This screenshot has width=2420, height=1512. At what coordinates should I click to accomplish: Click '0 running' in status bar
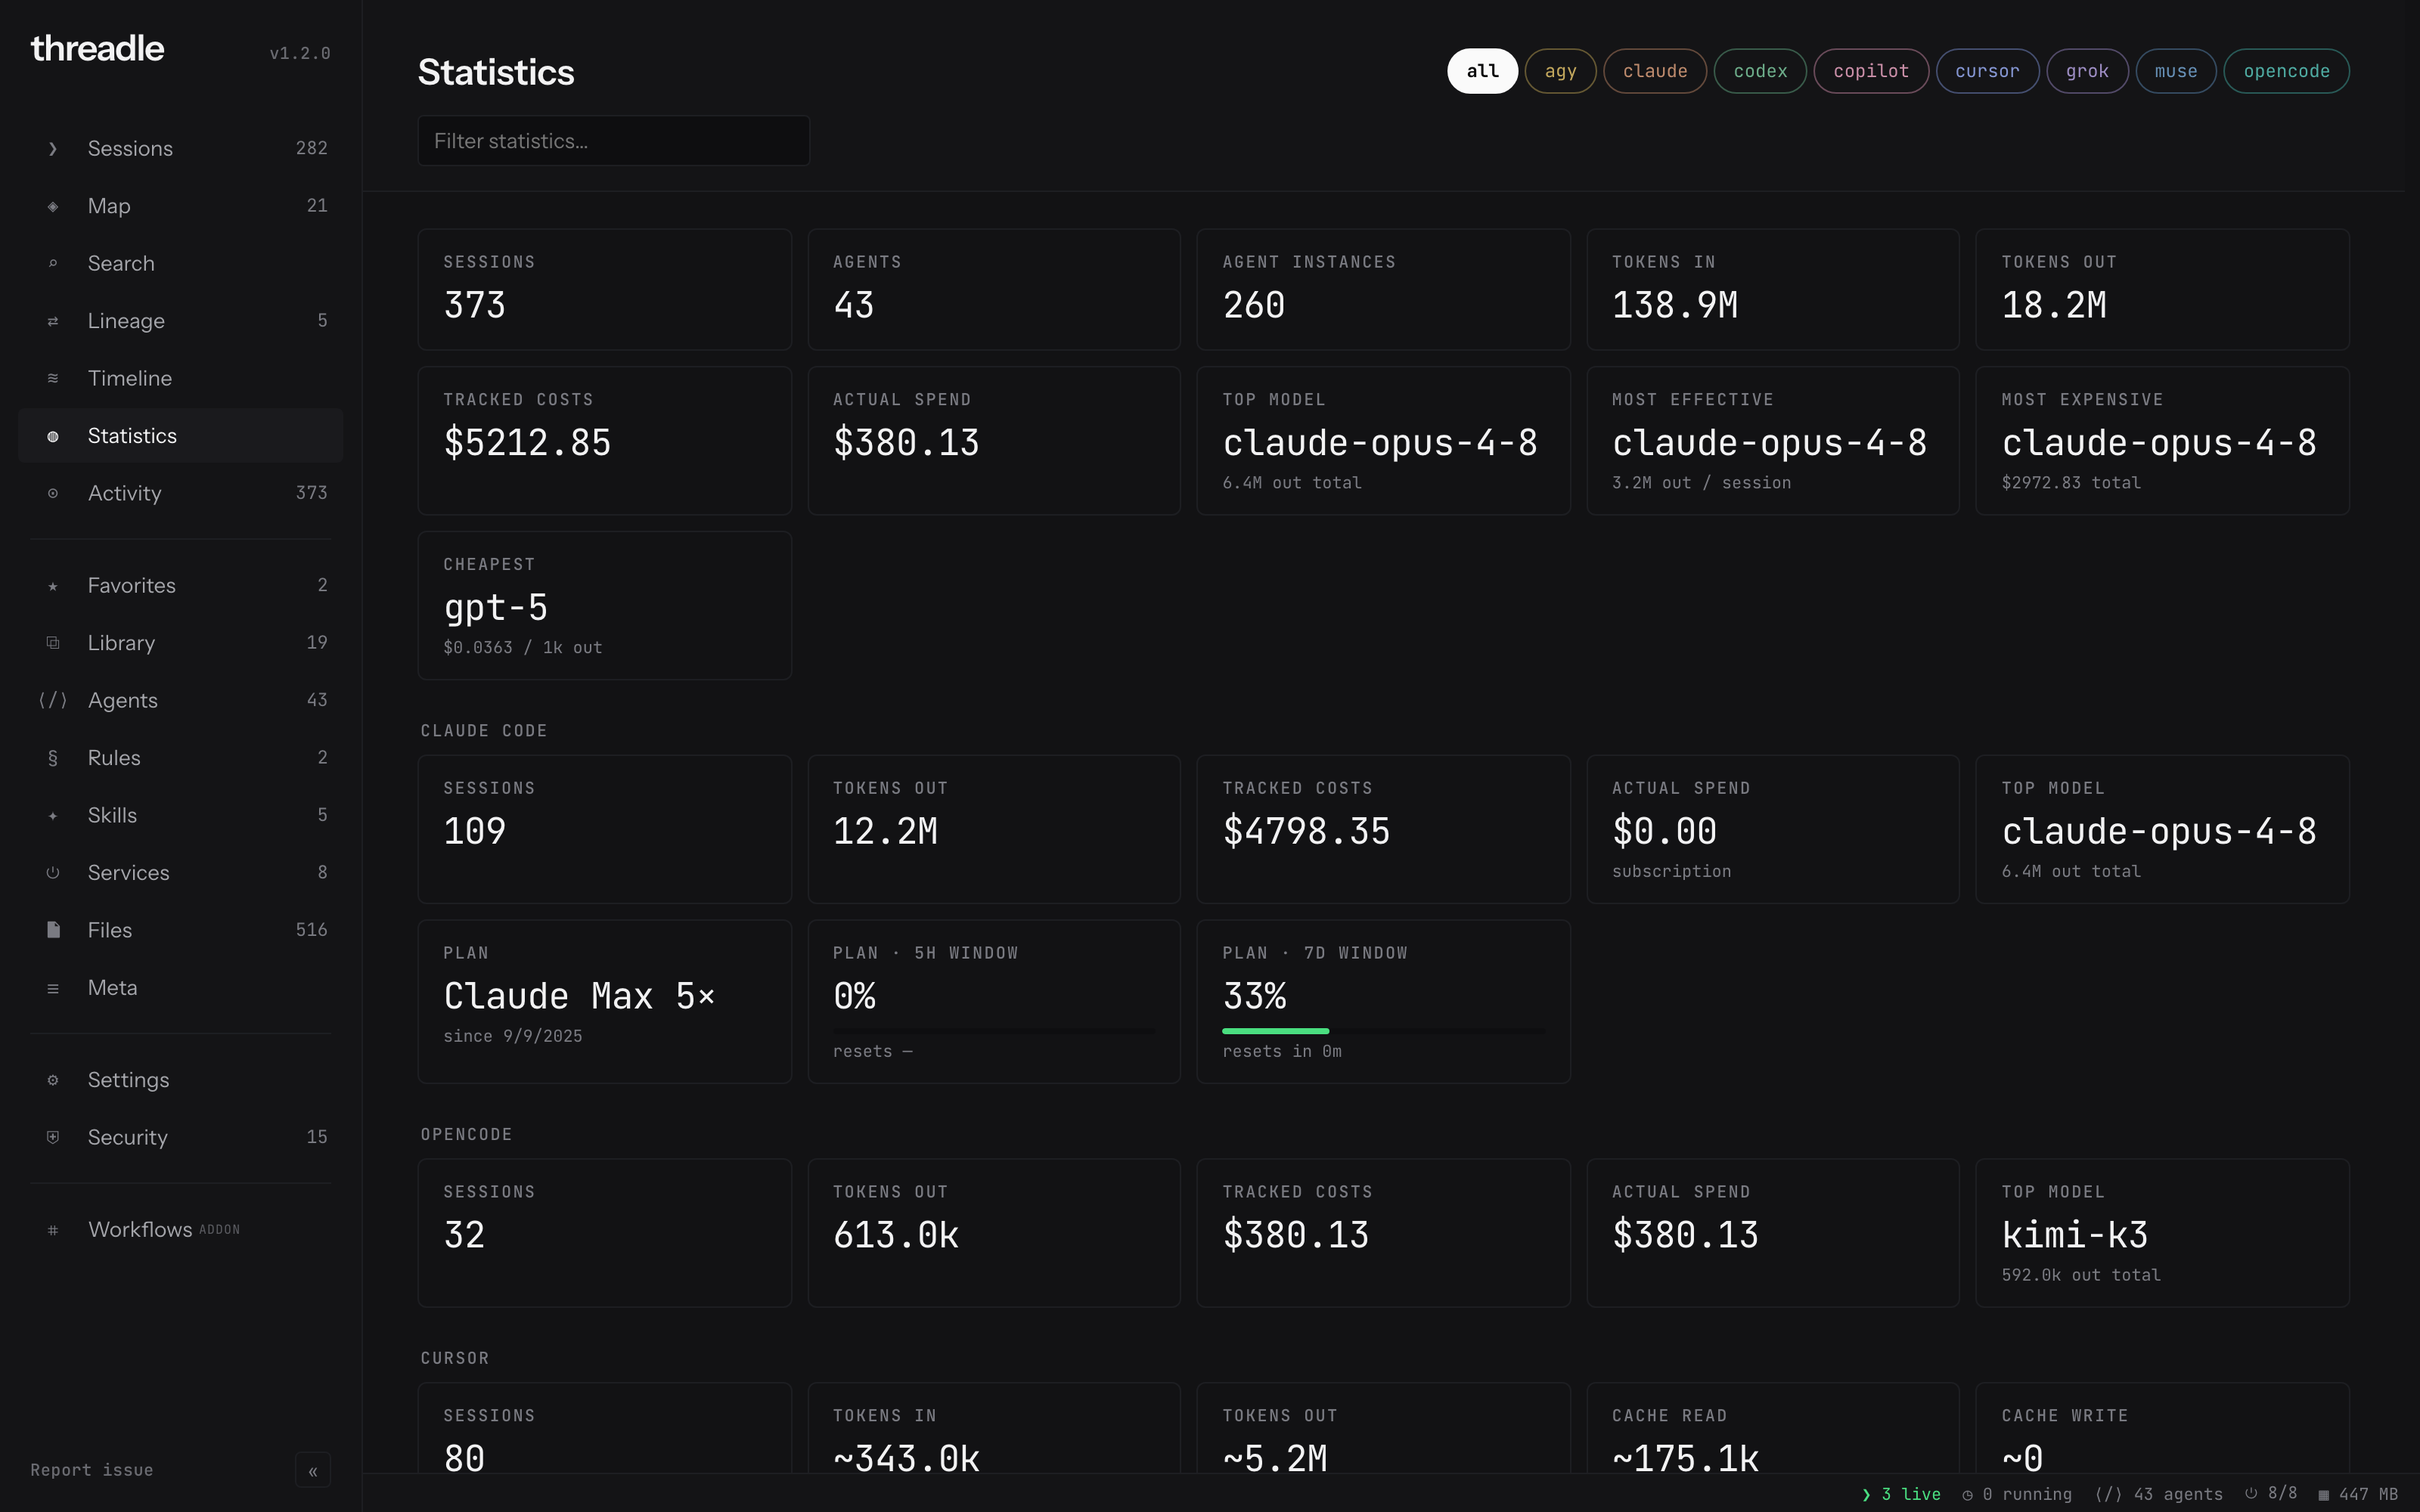coord(2017,1494)
